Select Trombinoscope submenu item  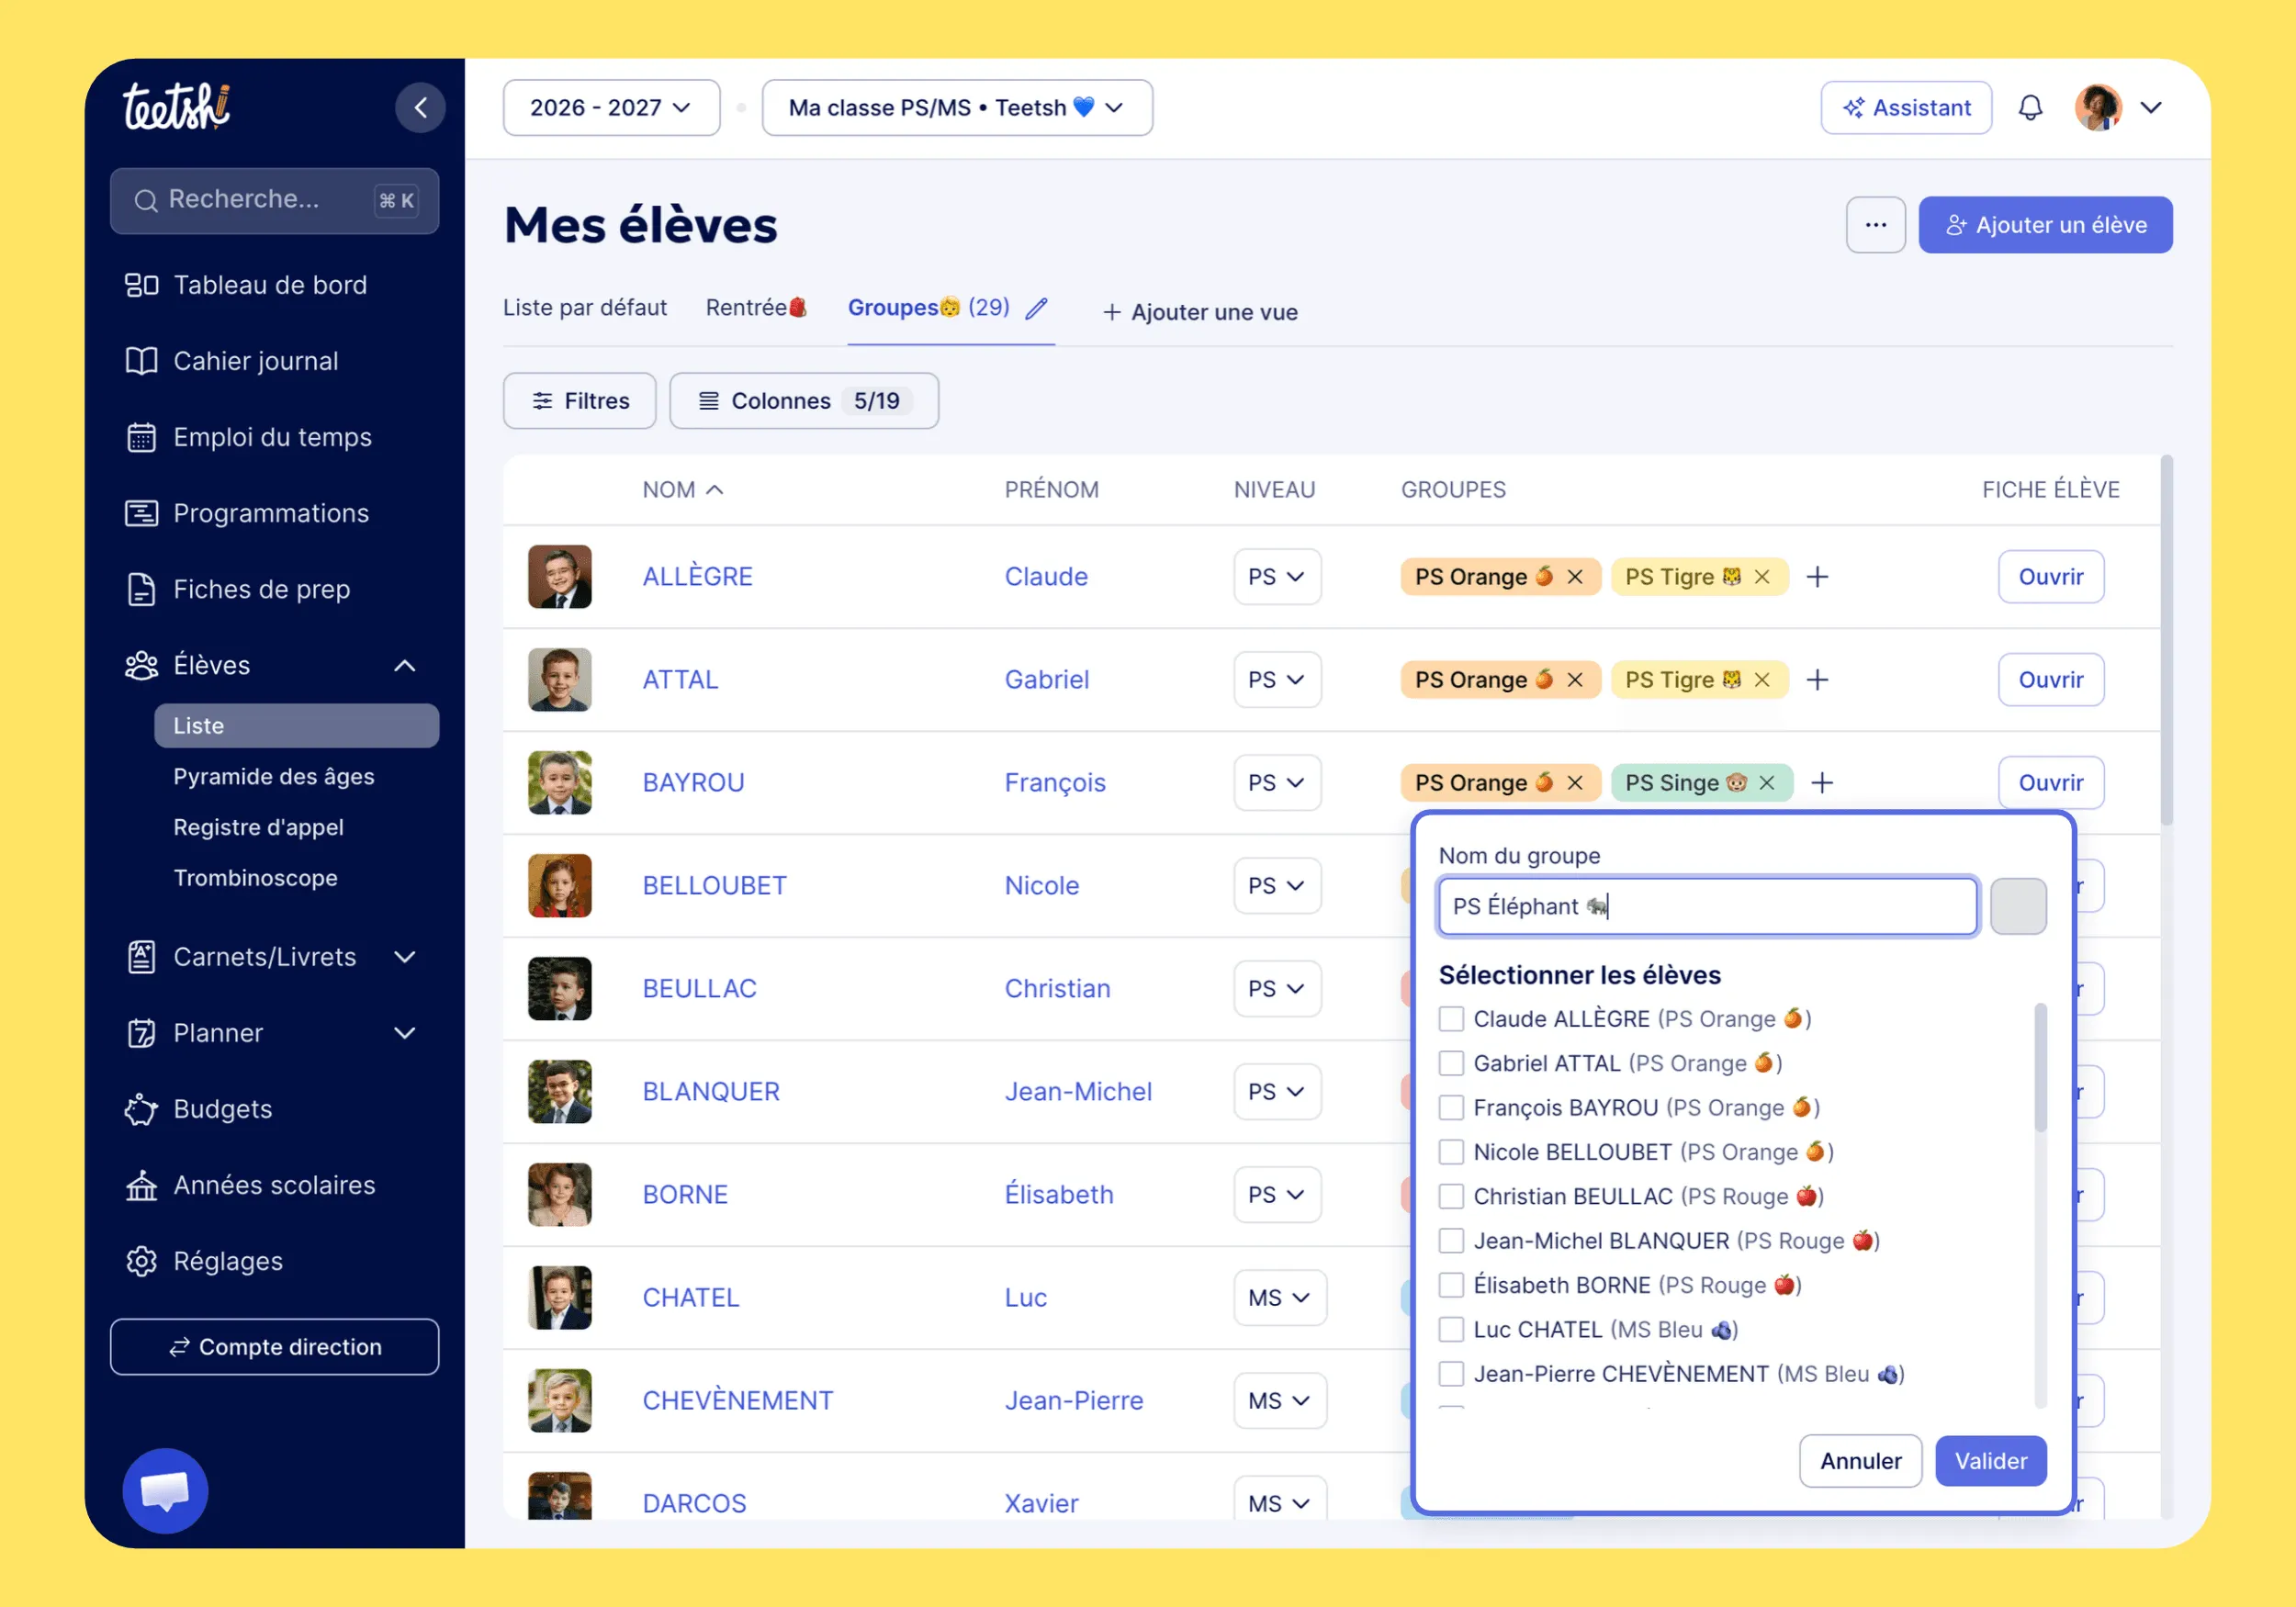click(x=256, y=878)
